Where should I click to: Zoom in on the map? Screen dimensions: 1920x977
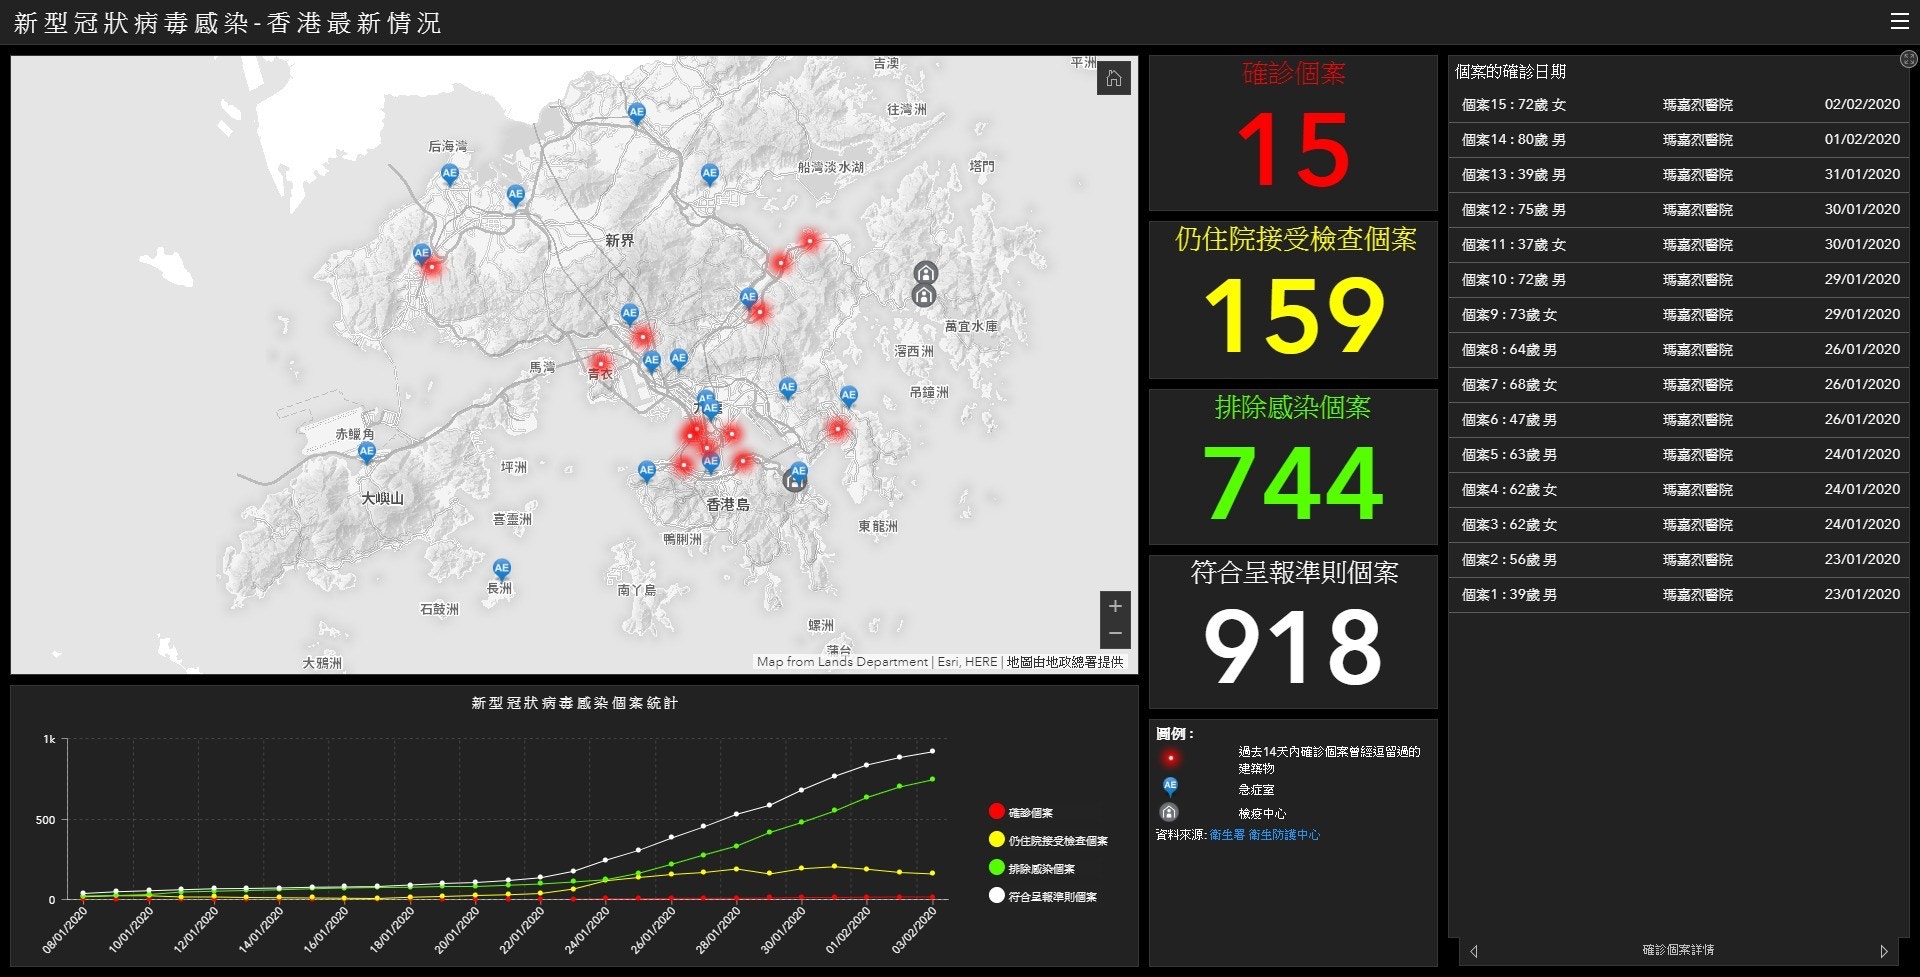[1115, 606]
